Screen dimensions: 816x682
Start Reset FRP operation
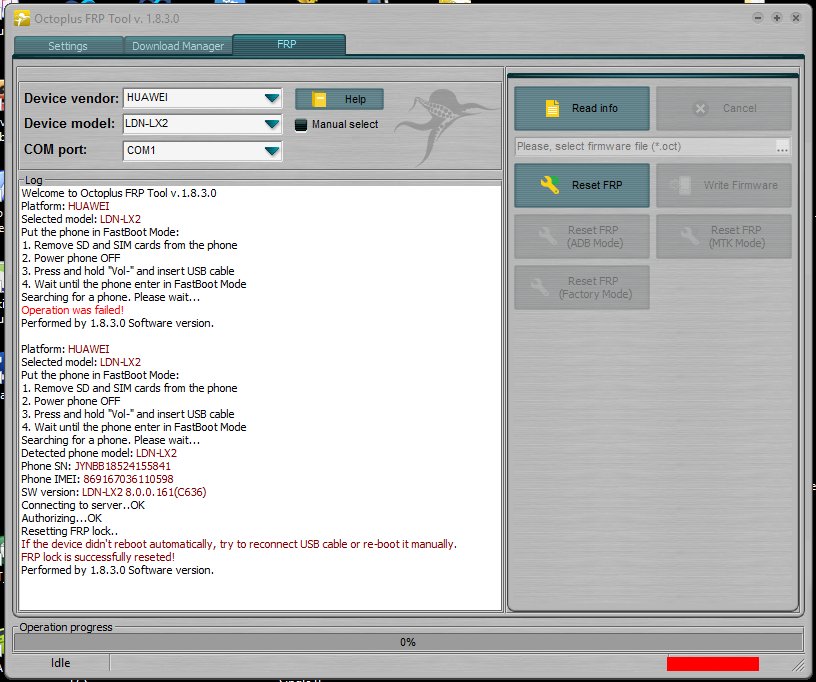point(582,185)
